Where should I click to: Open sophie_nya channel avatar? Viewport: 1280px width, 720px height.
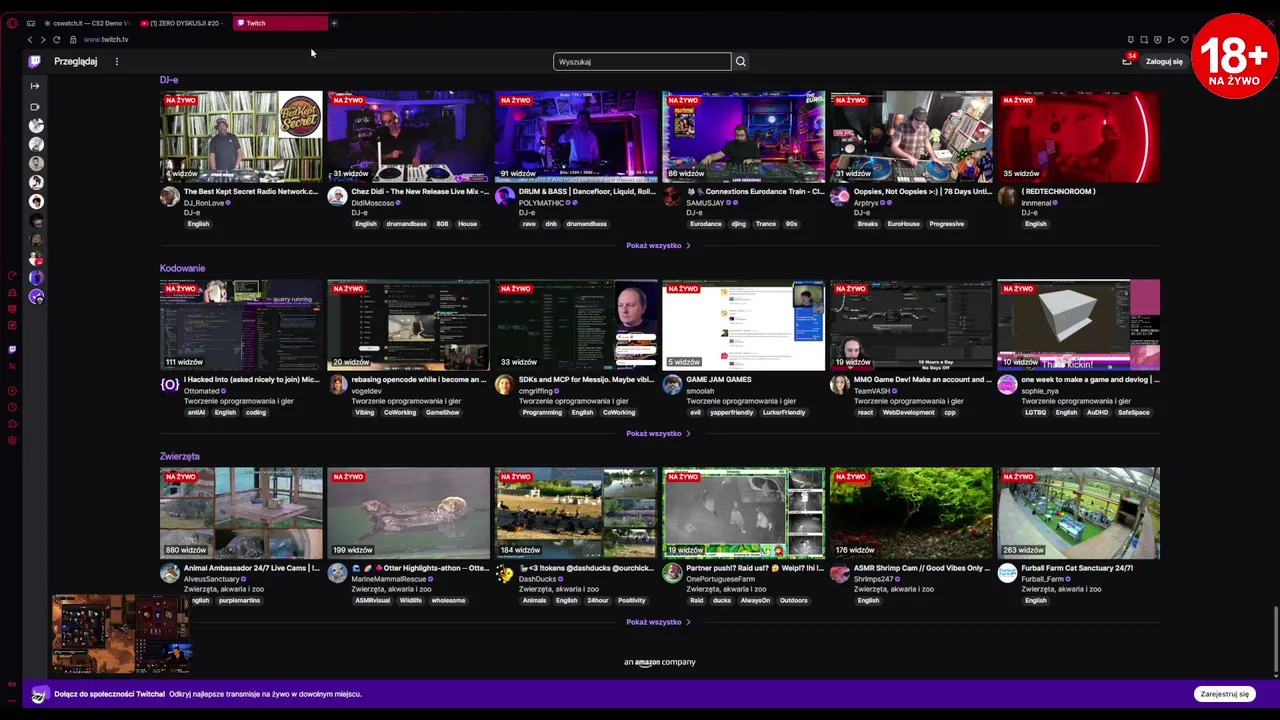[1007, 384]
